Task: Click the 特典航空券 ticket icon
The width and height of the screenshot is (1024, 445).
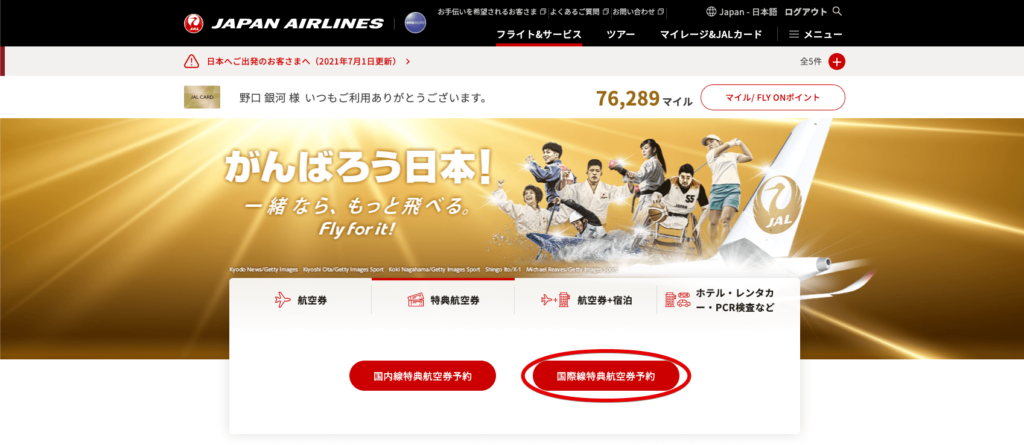Action: [415, 301]
